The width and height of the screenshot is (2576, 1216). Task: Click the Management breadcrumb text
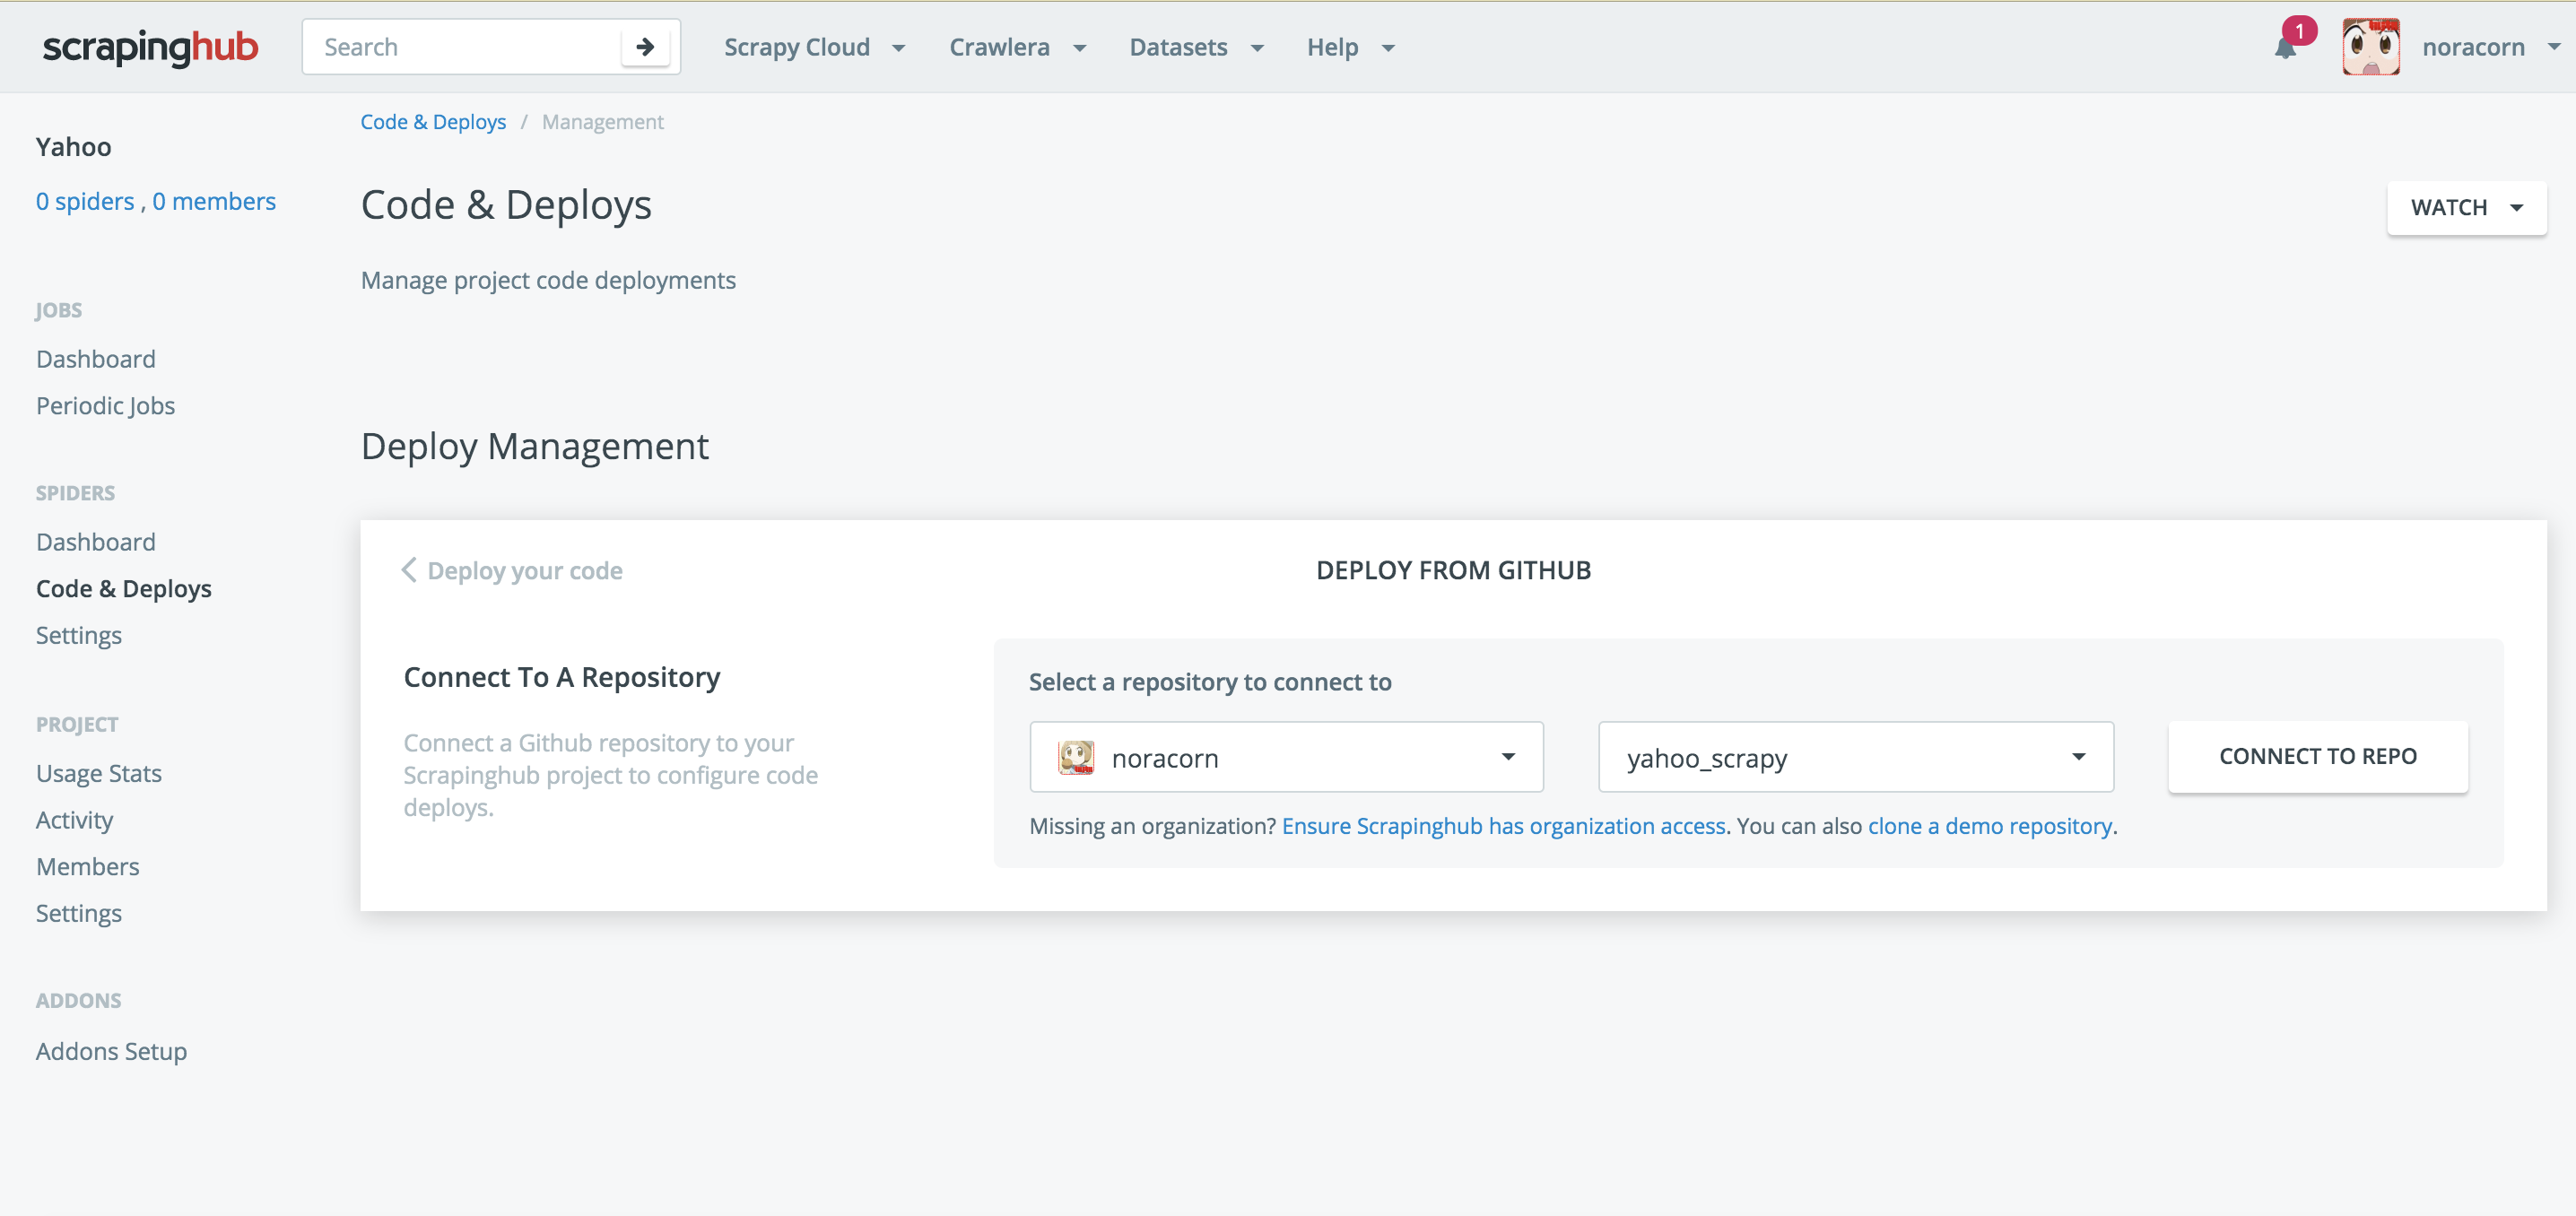click(x=603, y=122)
